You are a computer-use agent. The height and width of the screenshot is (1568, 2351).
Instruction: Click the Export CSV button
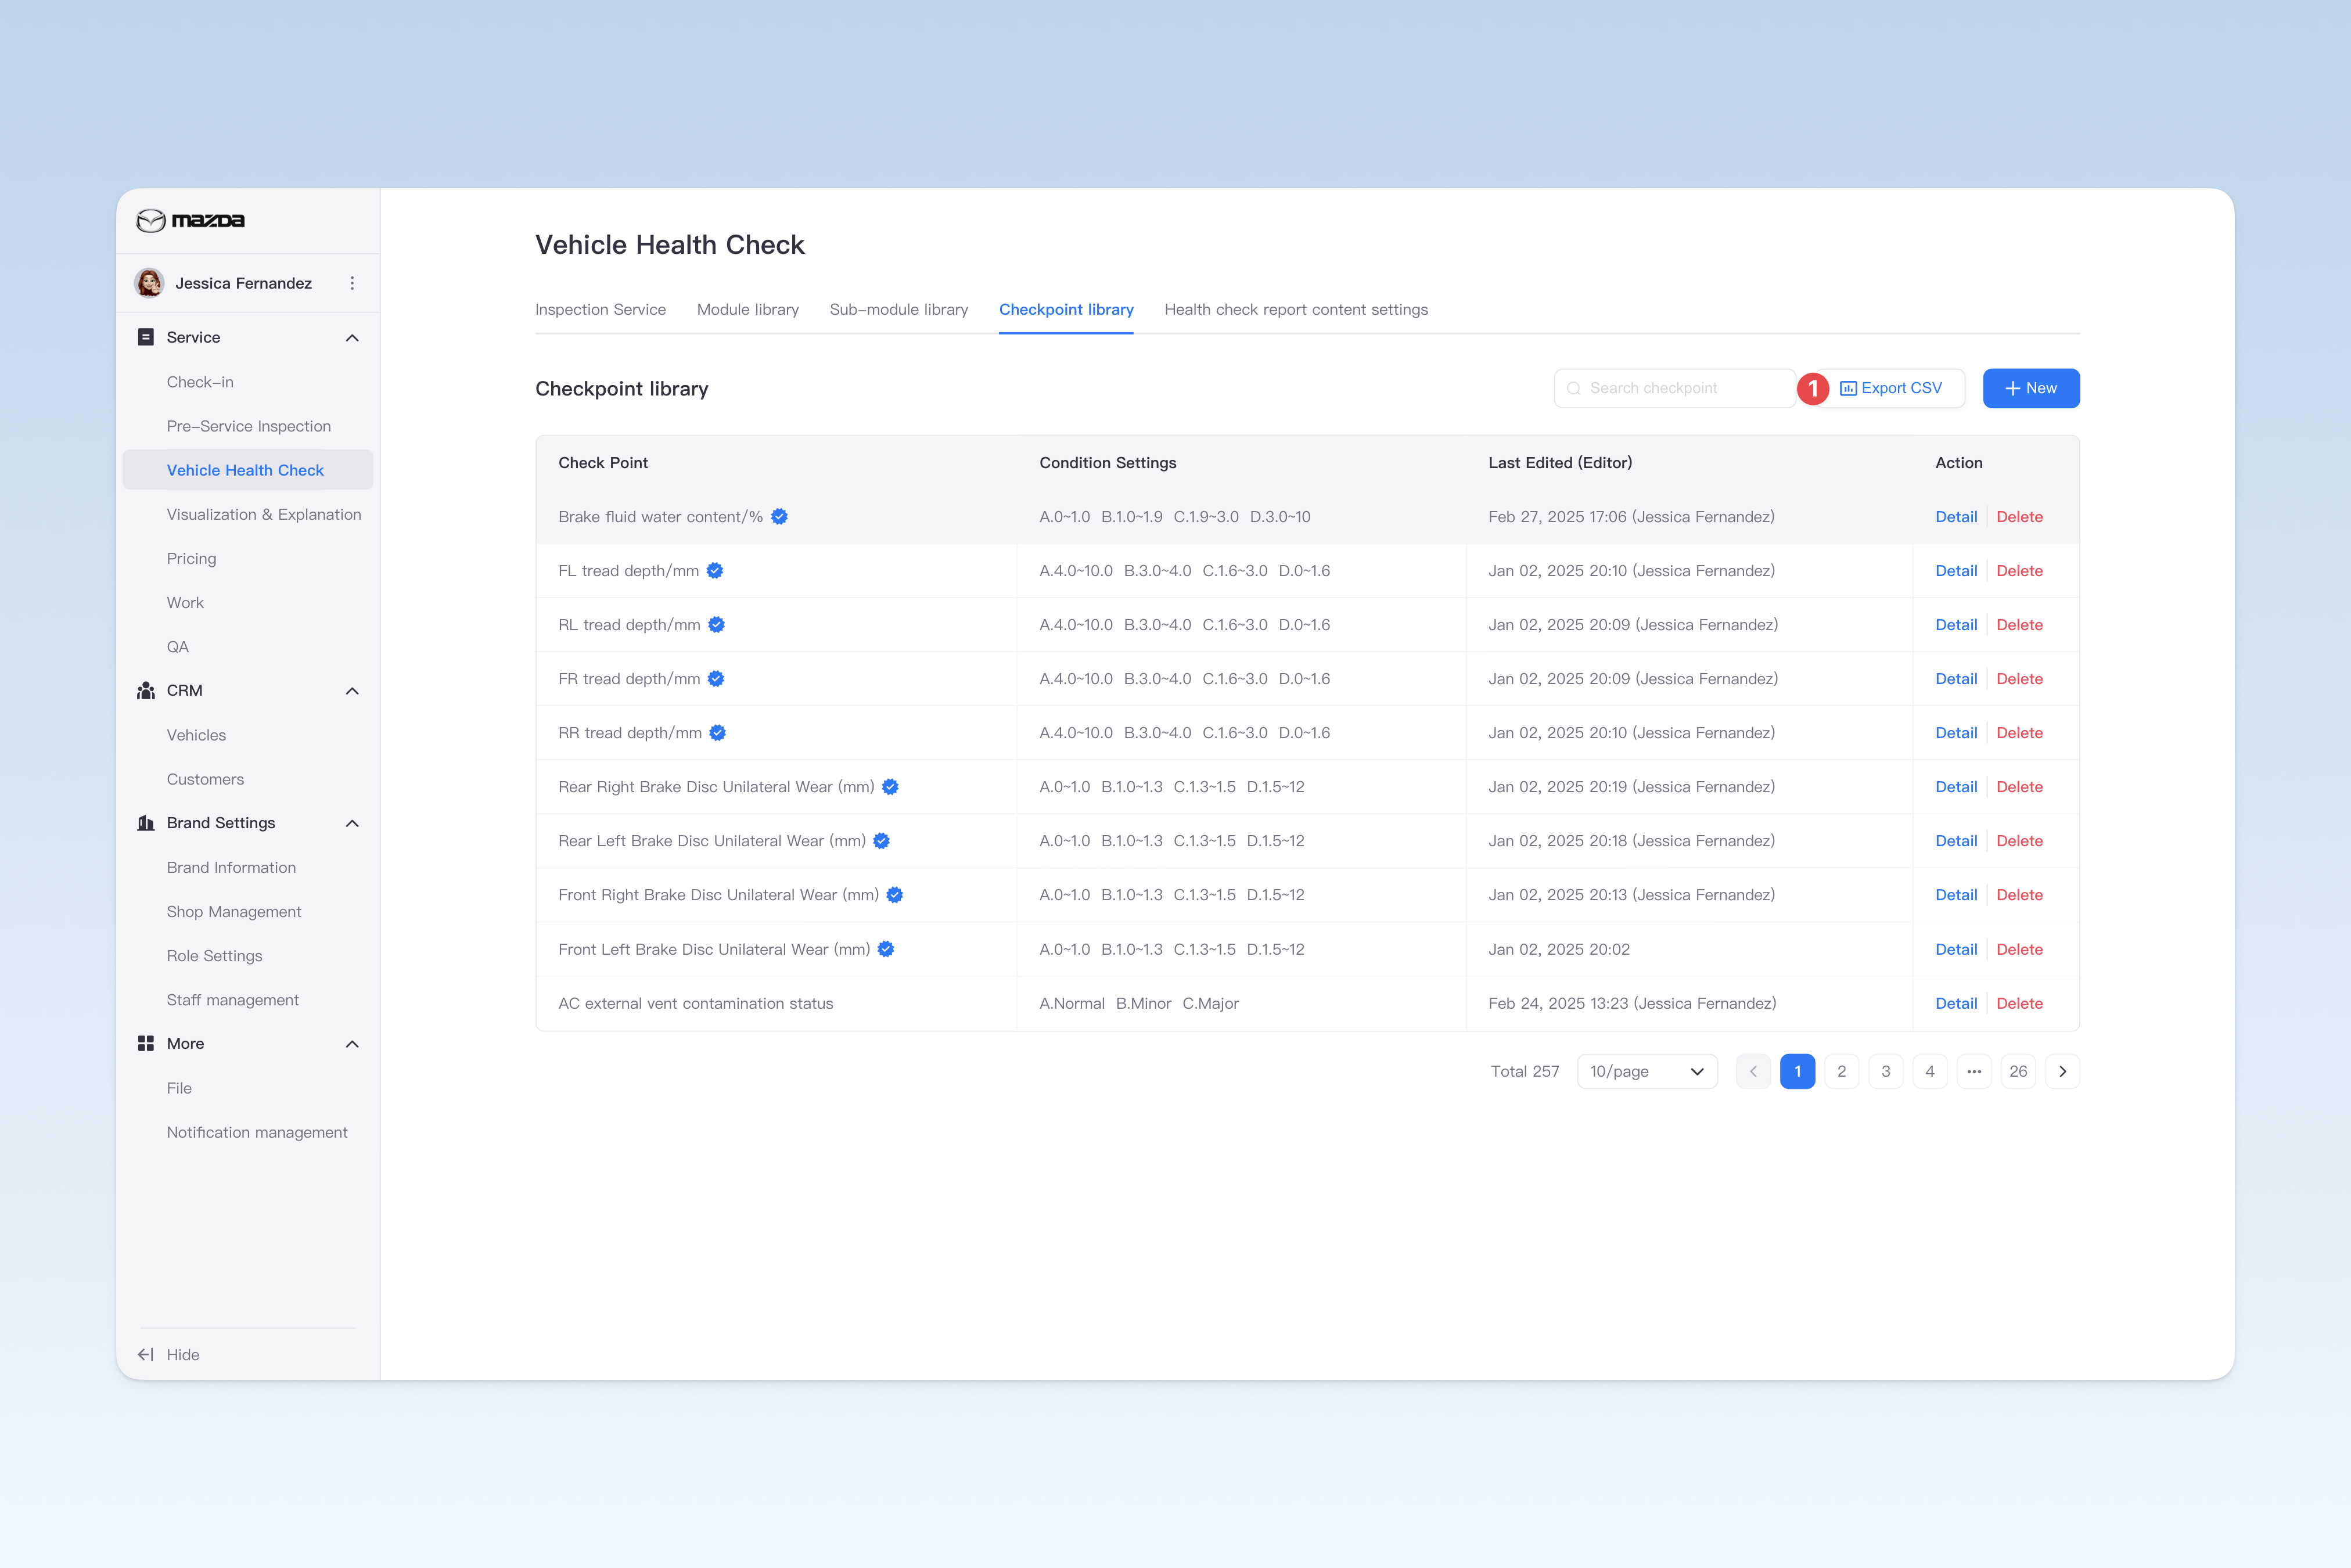point(1891,388)
